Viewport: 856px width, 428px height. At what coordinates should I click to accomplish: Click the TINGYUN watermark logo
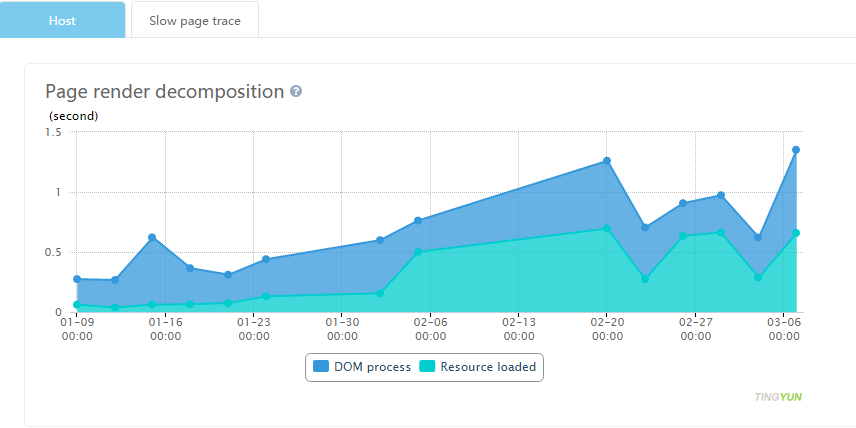pyautogui.click(x=778, y=397)
